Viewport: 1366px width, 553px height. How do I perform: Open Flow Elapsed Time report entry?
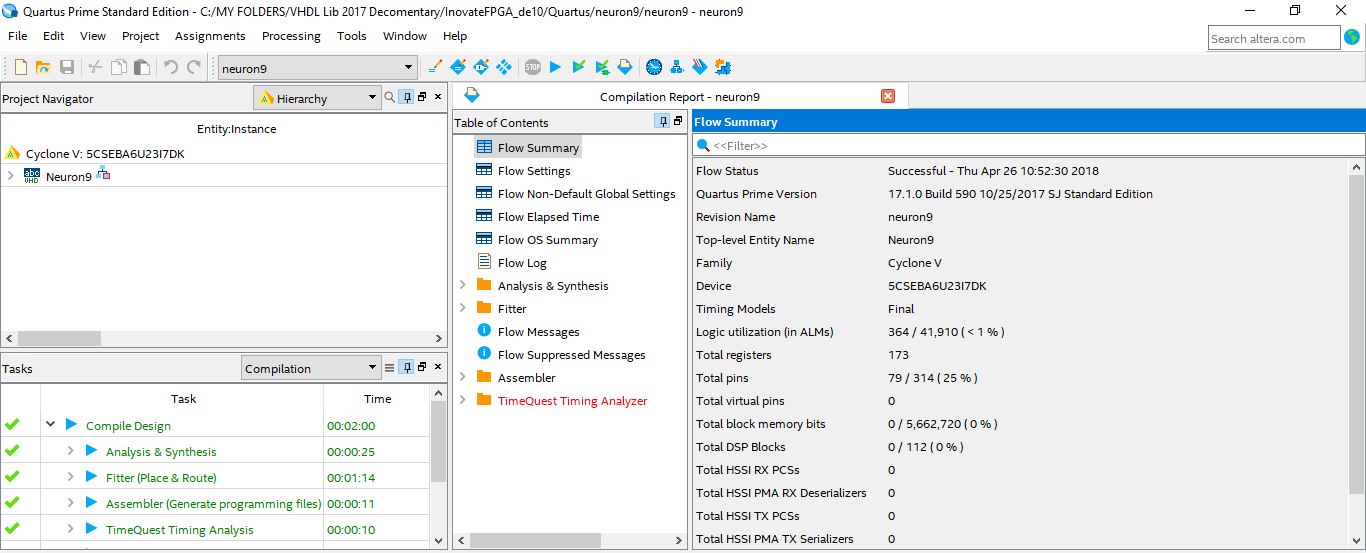click(x=549, y=217)
